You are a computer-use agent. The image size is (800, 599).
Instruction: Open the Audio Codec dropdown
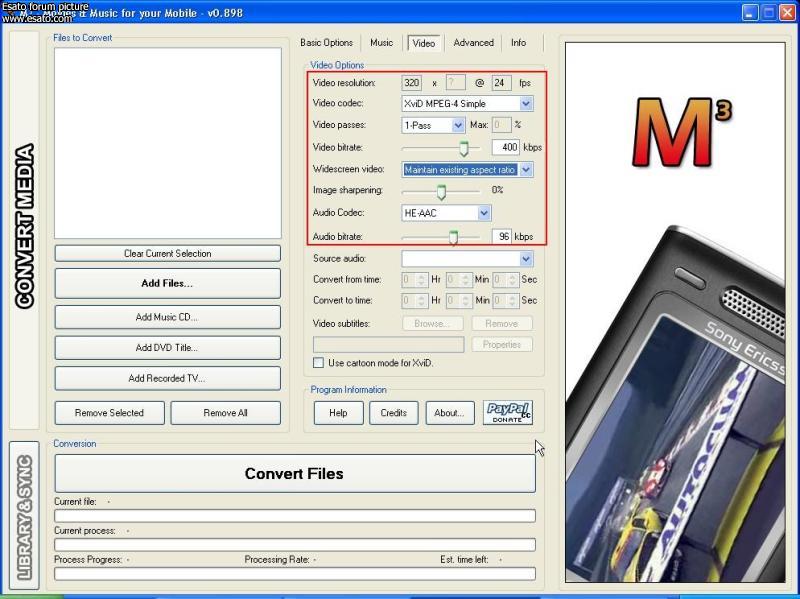[x=484, y=213]
